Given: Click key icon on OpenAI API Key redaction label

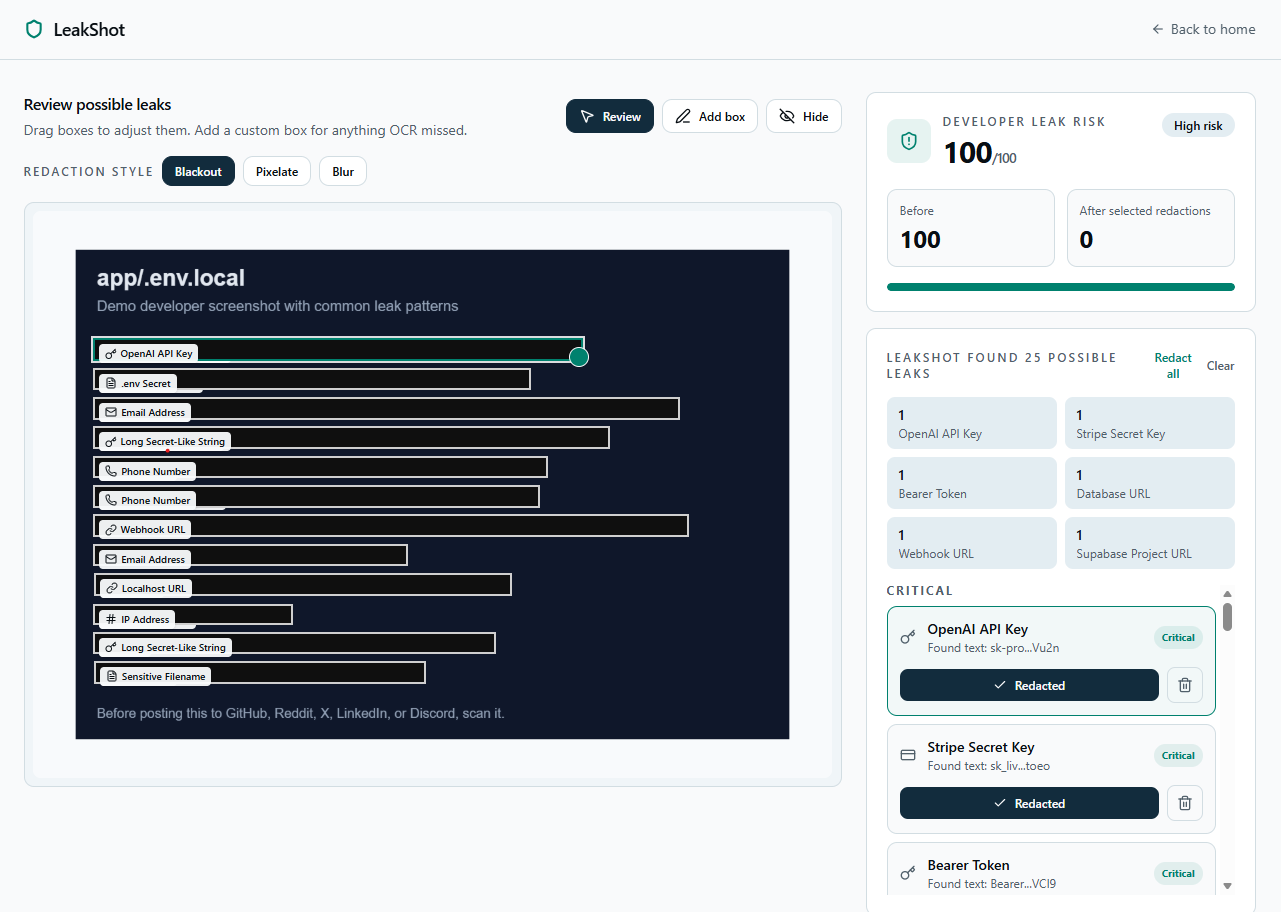Looking at the screenshot, I should pos(111,353).
